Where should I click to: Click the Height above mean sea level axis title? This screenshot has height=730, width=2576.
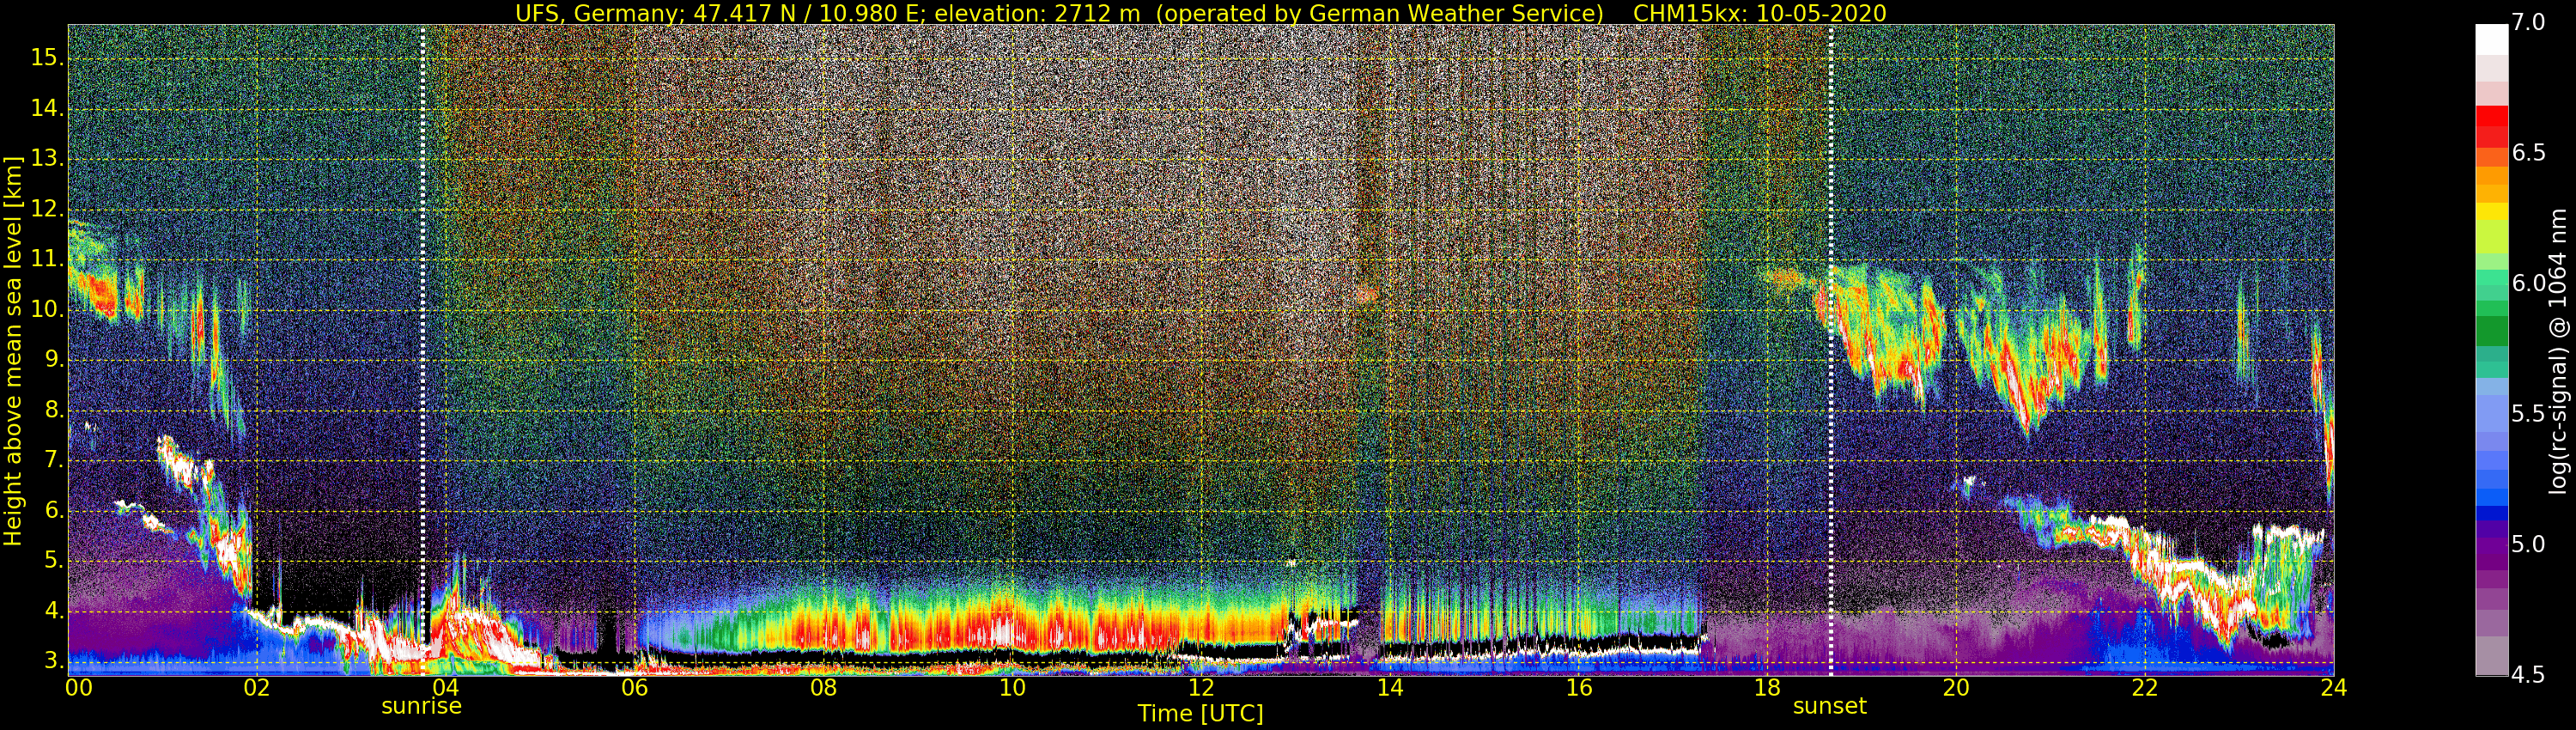[12, 350]
